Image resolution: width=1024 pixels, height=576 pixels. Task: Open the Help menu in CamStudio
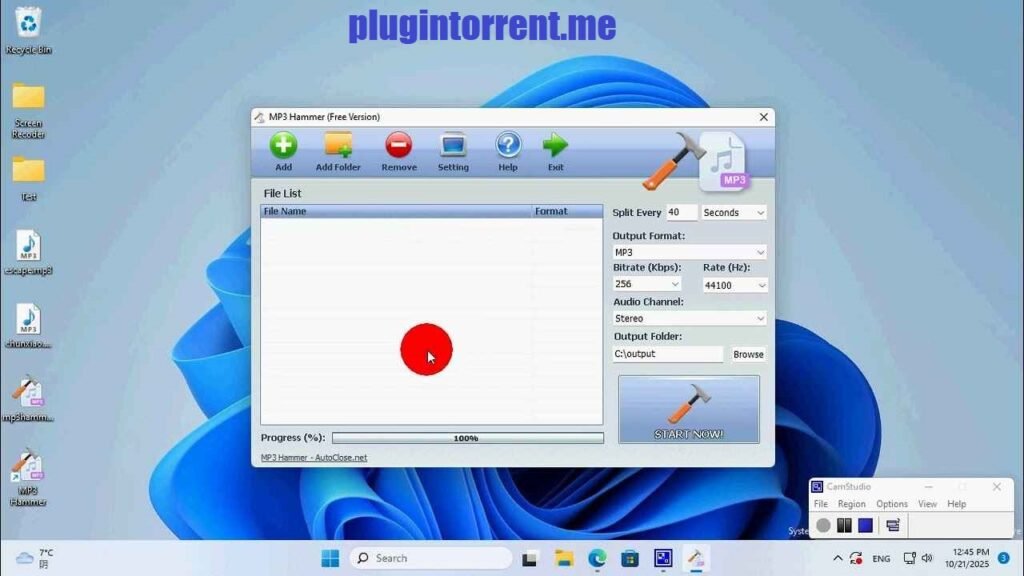pyautogui.click(x=956, y=504)
